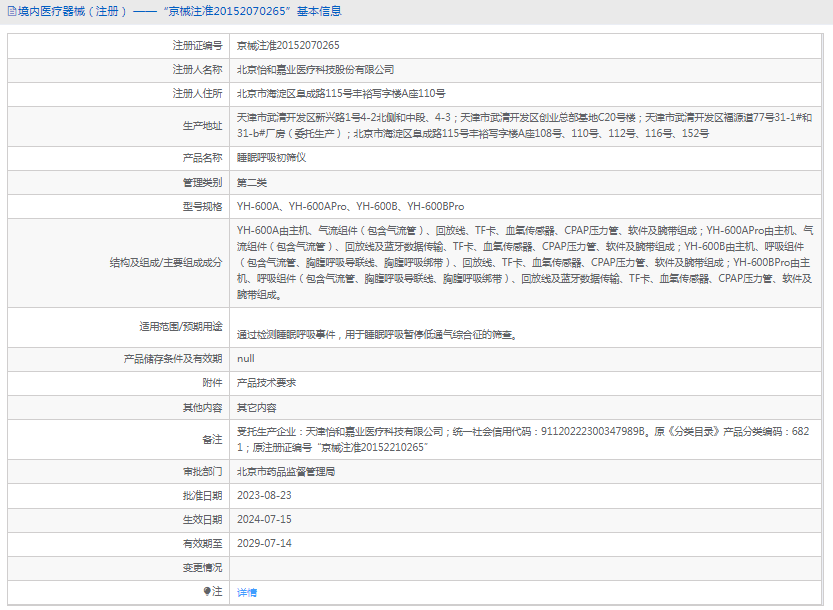833x610 pixels.
Task: Select expiry date 2029-07-14
Action: [x=264, y=543]
